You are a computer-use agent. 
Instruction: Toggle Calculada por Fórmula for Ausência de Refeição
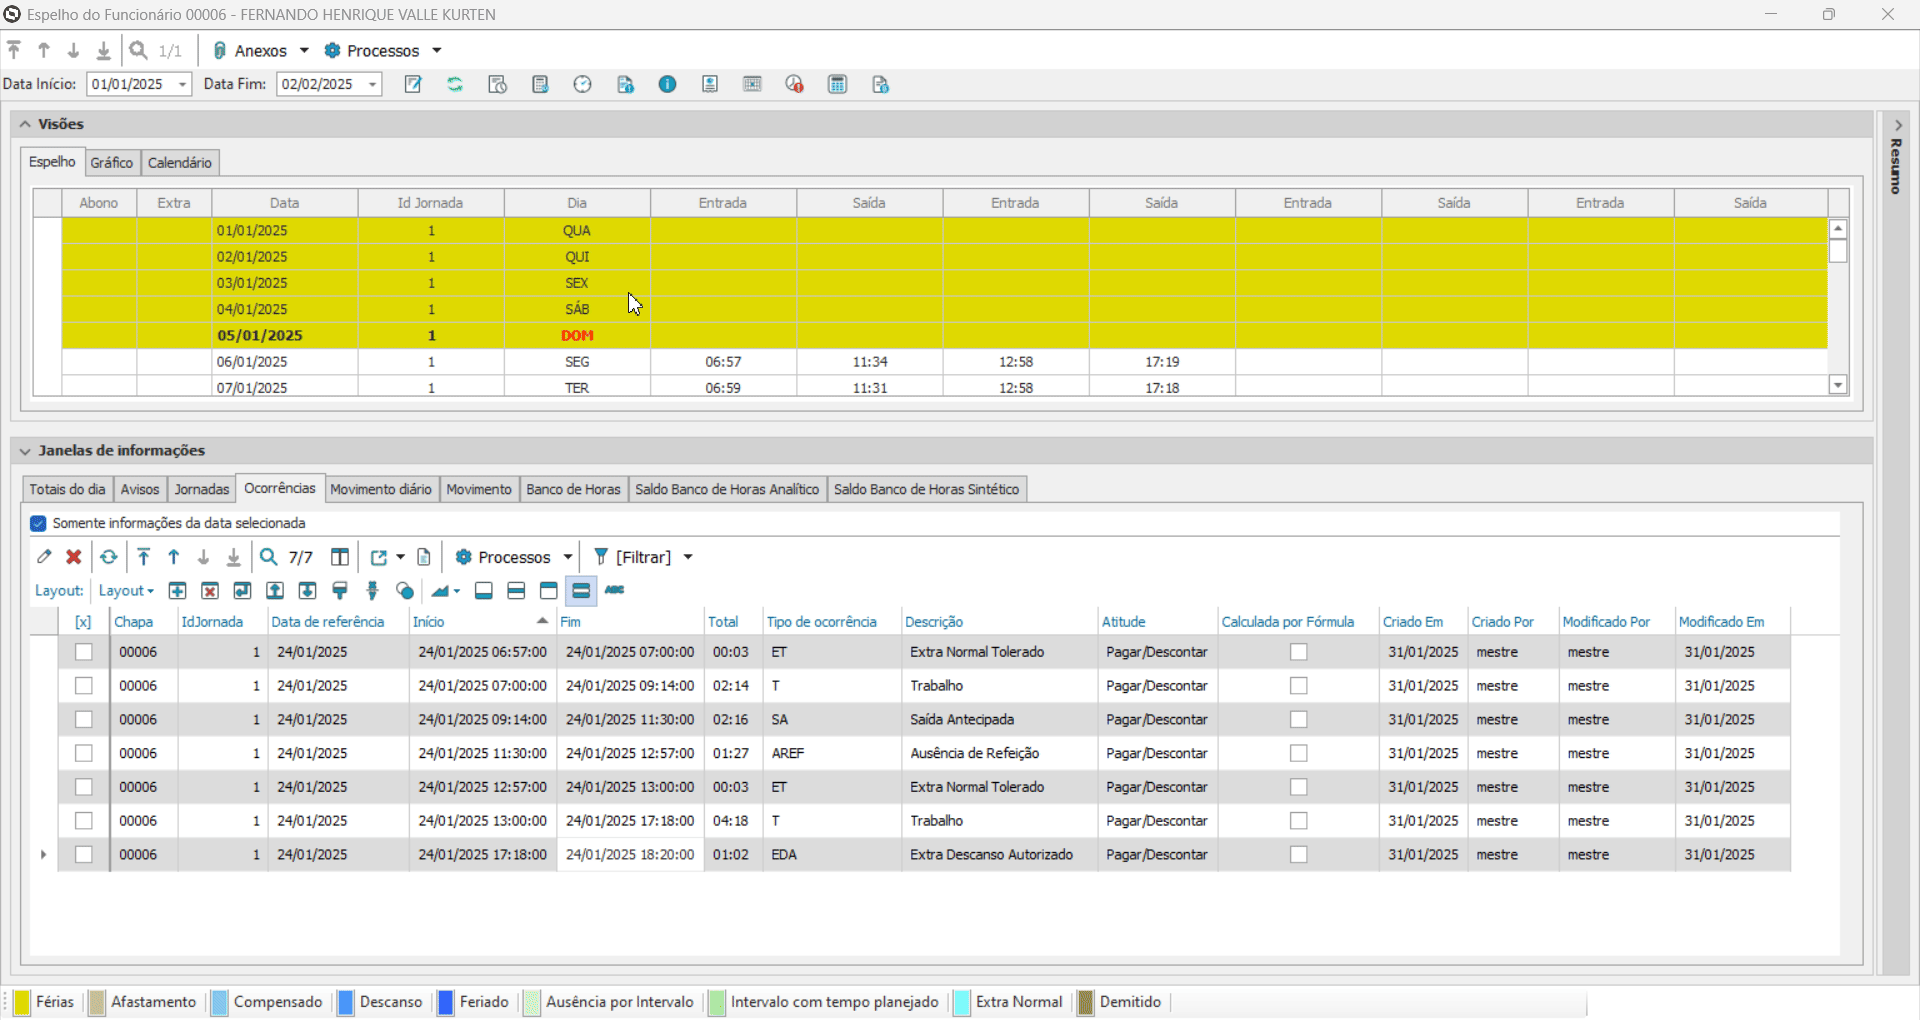(1299, 754)
